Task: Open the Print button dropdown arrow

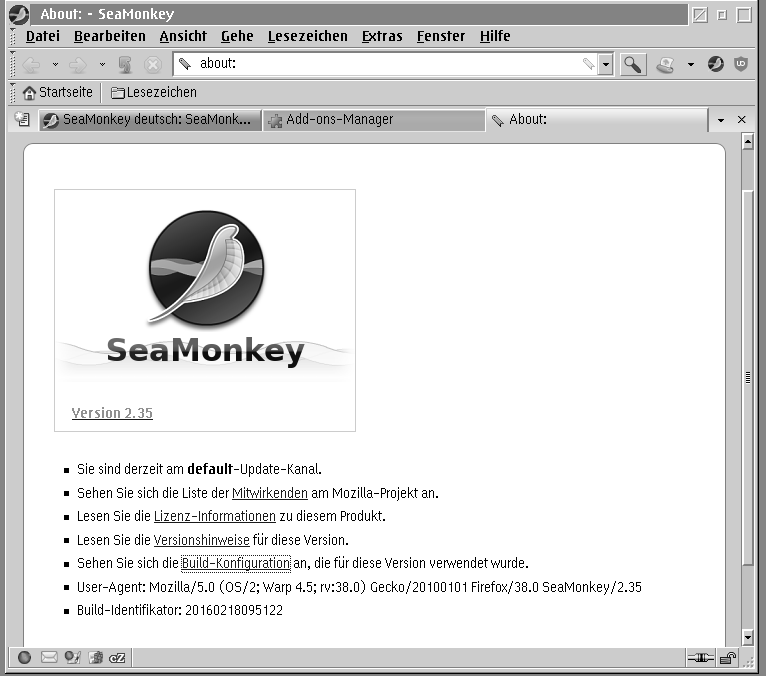Action: 690,64
